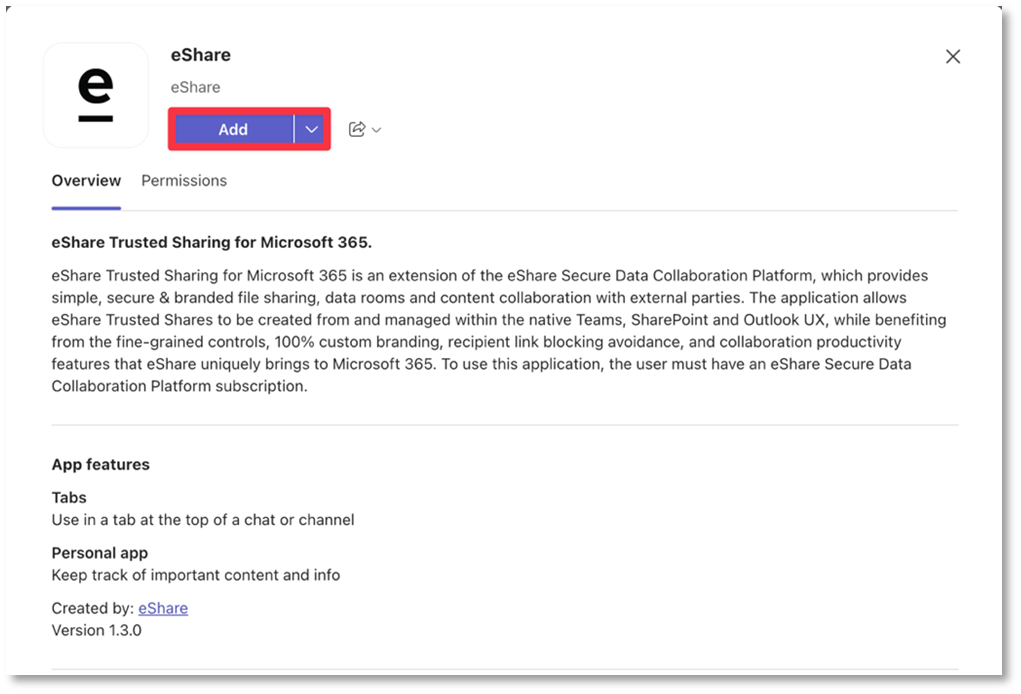Click the eShare app logo
This screenshot has height=694, width=1021.
pos(96,95)
